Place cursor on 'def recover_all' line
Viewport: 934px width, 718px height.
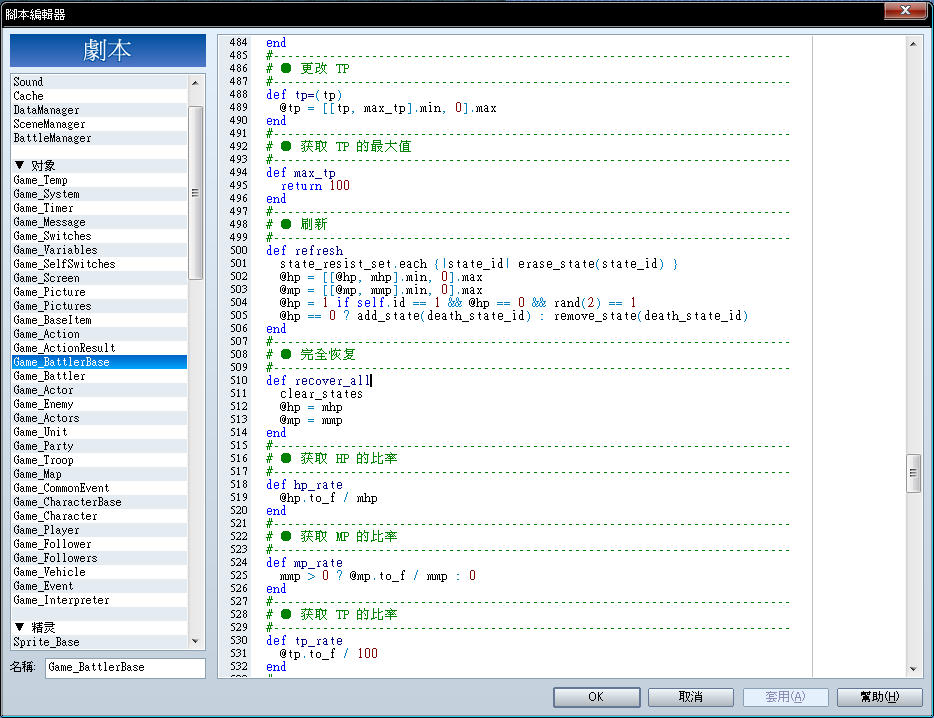[x=319, y=381]
